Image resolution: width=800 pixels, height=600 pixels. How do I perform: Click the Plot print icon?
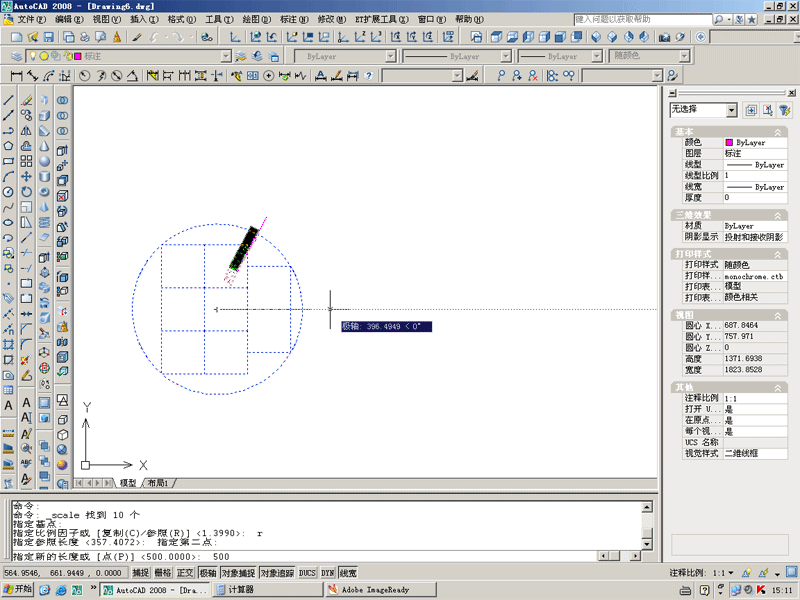[85, 37]
